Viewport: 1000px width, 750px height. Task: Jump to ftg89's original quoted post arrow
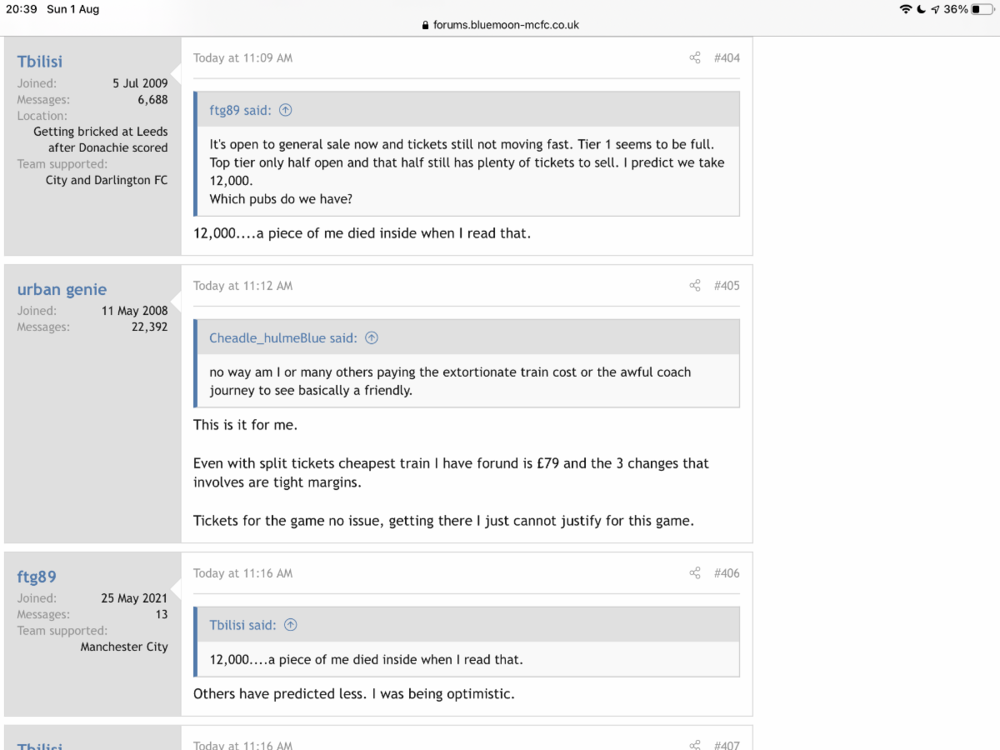pyautogui.click(x=286, y=110)
